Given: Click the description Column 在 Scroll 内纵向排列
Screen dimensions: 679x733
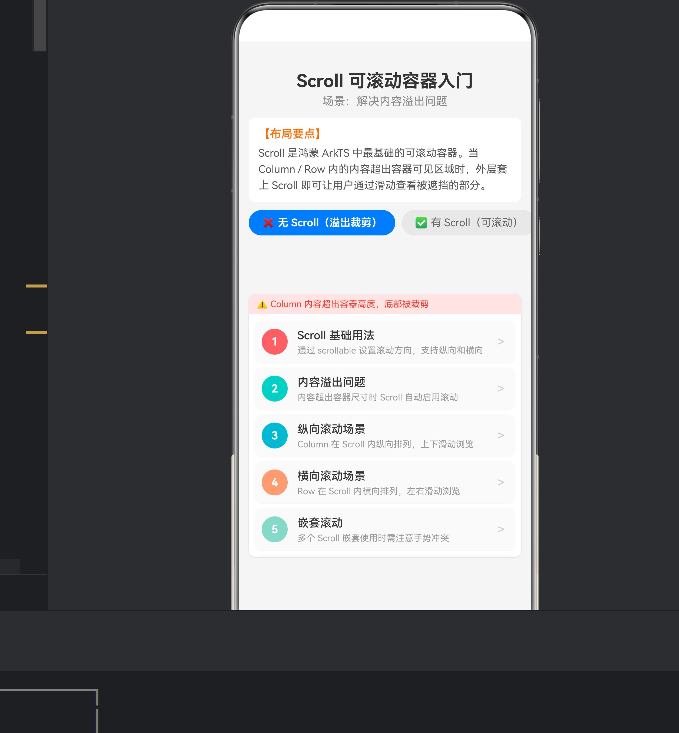Looking at the screenshot, I should point(385,444).
